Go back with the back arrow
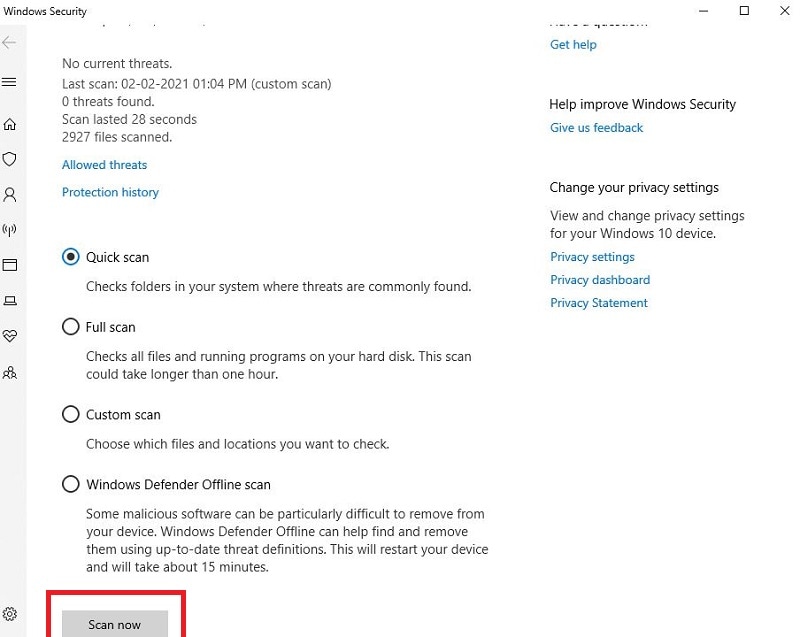 (x=9, y=42)
